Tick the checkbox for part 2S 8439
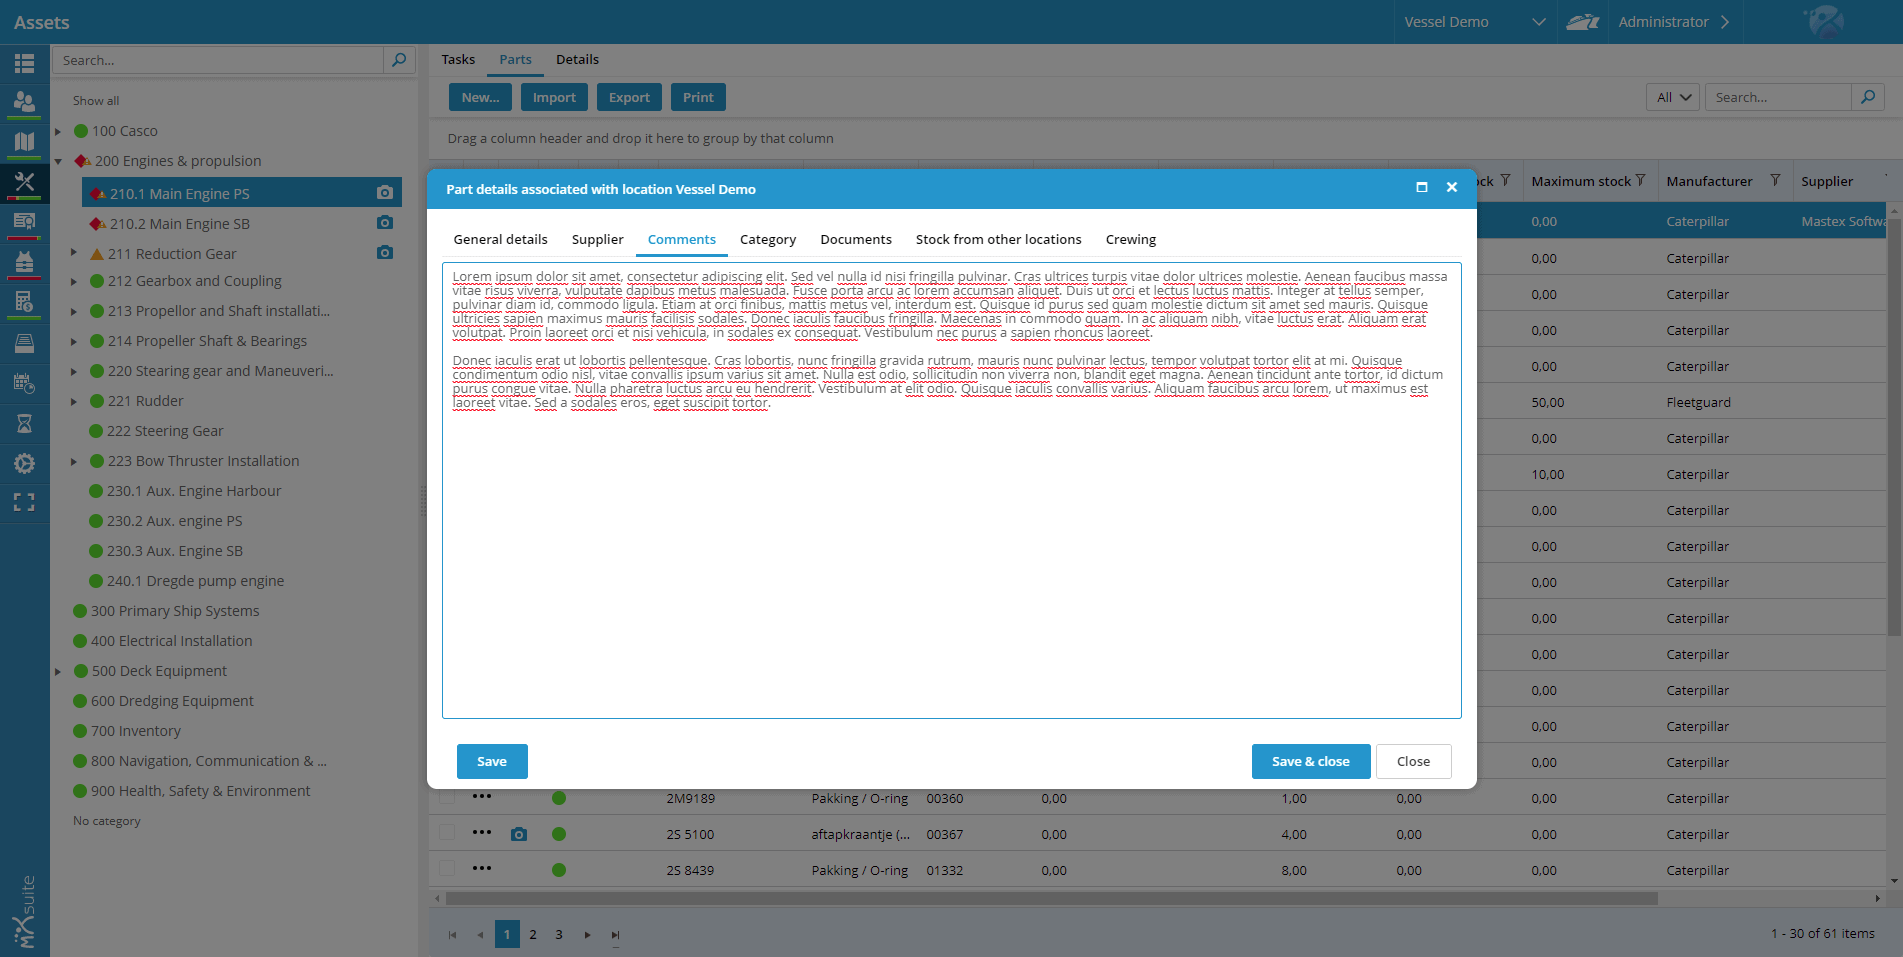Image resolution: width=1903 pixels, height=957 pixels. click(x=447, y=869)
